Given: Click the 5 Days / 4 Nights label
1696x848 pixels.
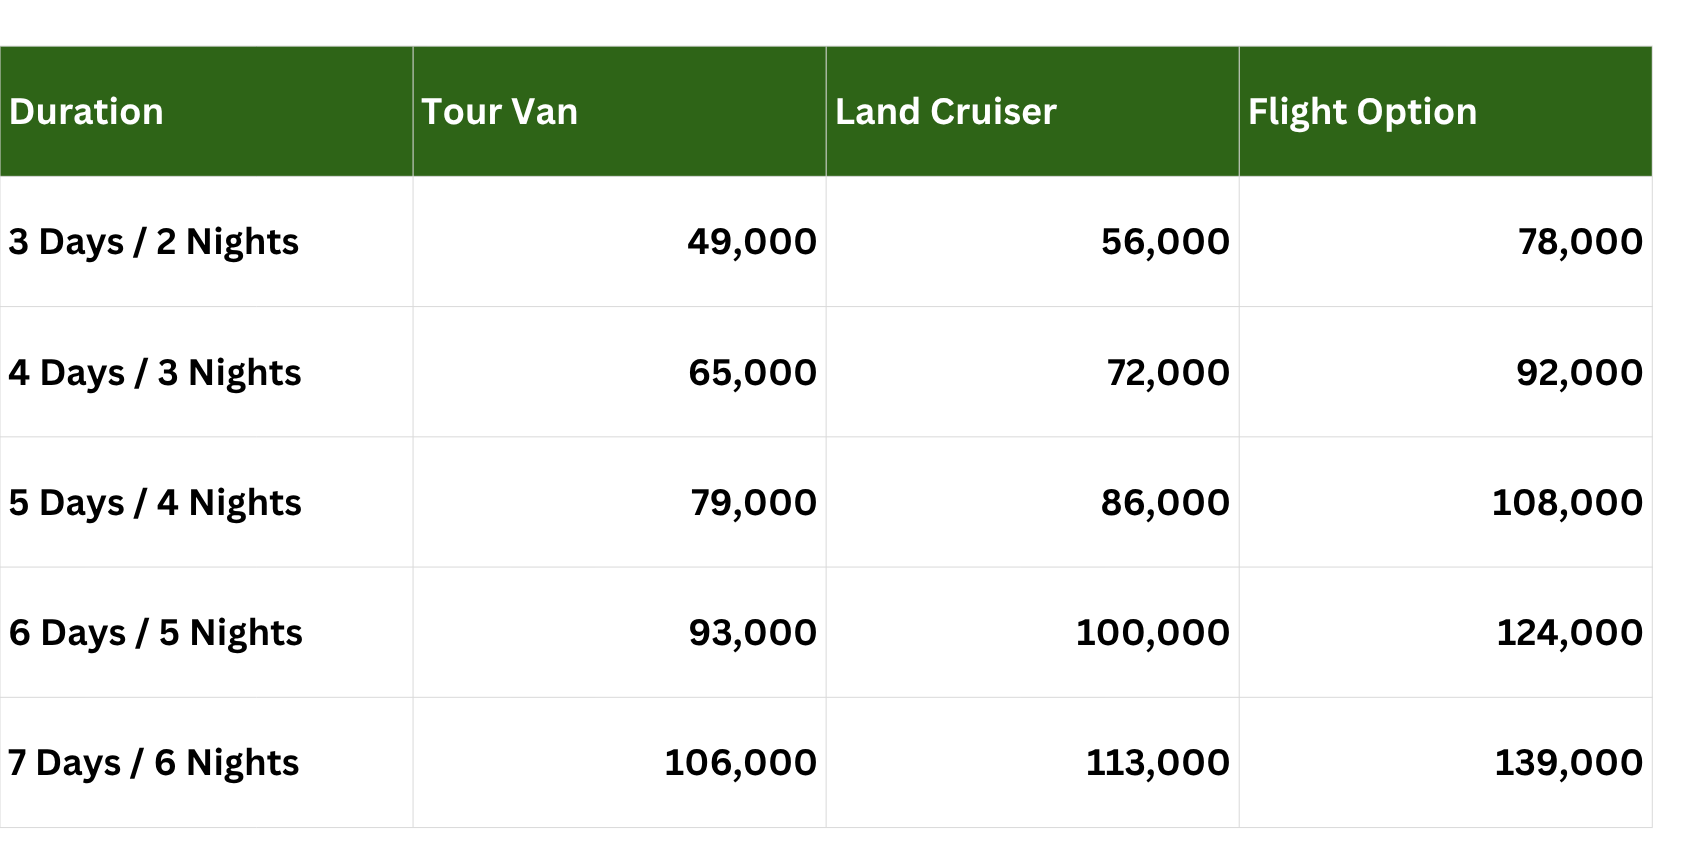Looking at the screenshot, I should click(x=155, y=503).
